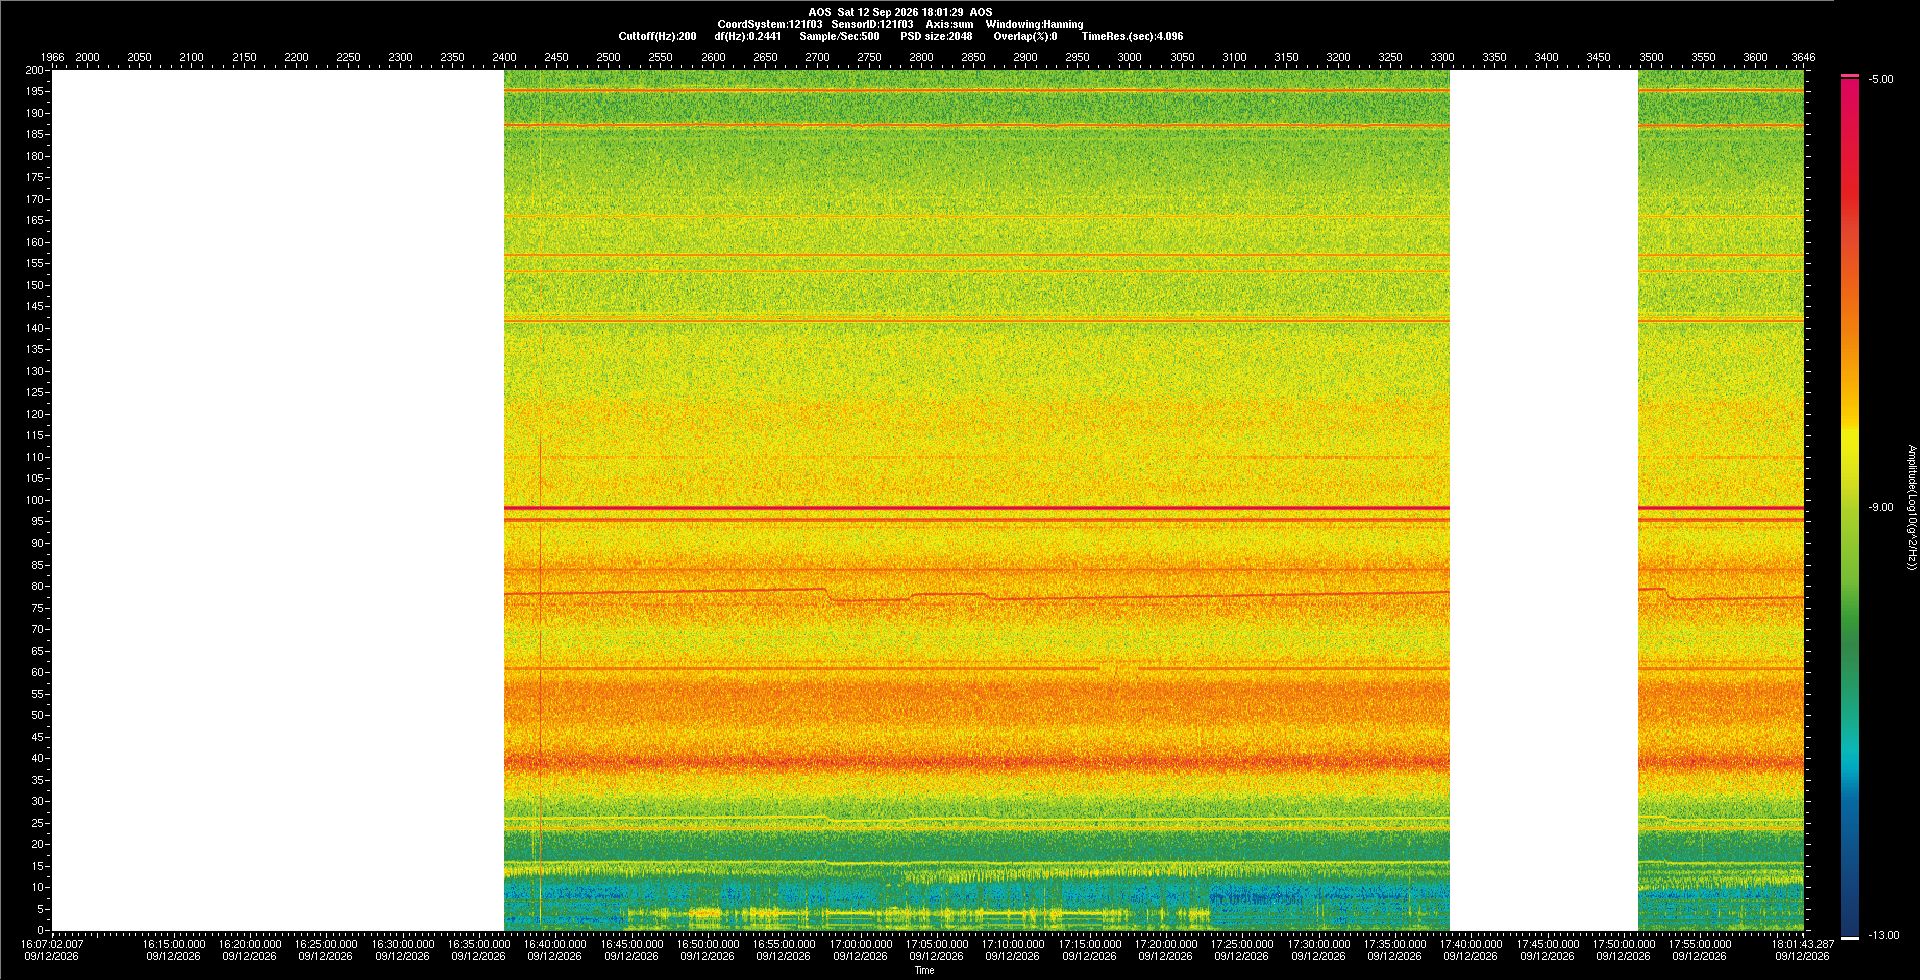Click the 2400 tick on top axis
This screenshot has height=980, width=1920.
504,57
